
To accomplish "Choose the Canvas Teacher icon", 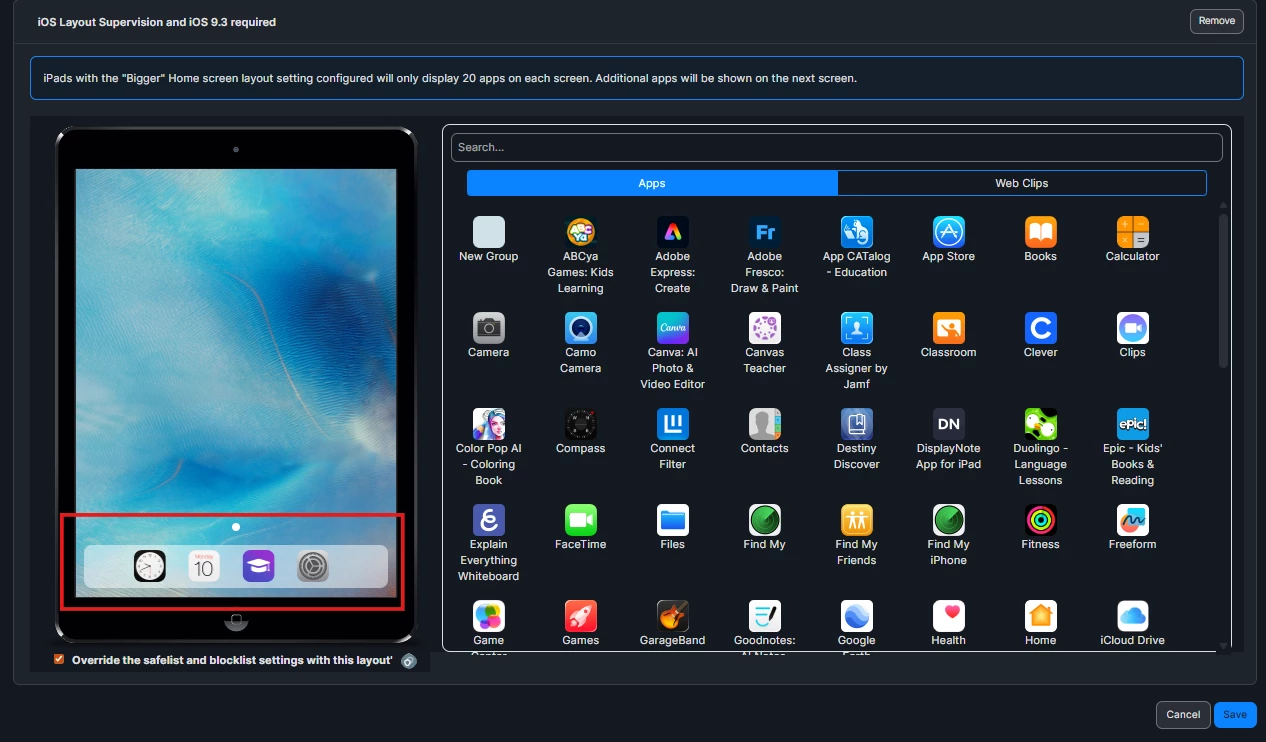I will click(764, 328).
